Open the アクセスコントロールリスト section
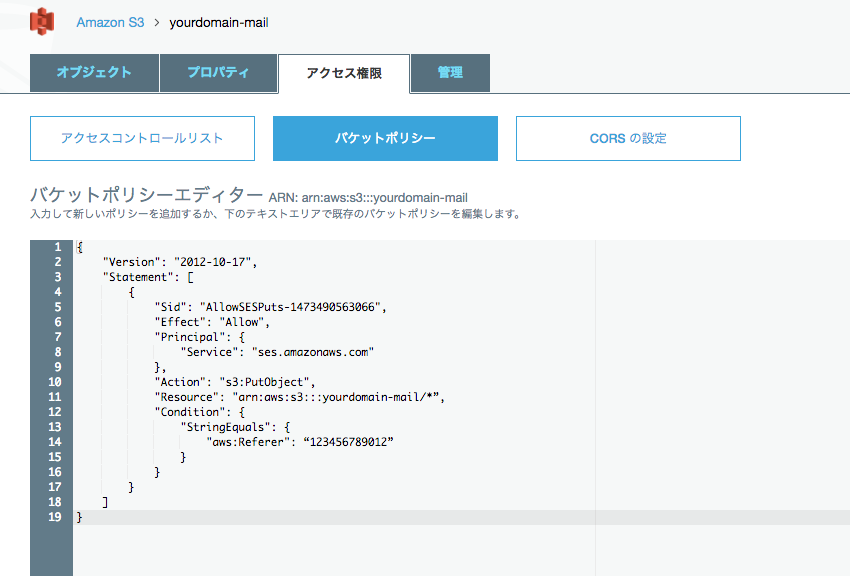850x576 pixels. coord(143,138)
